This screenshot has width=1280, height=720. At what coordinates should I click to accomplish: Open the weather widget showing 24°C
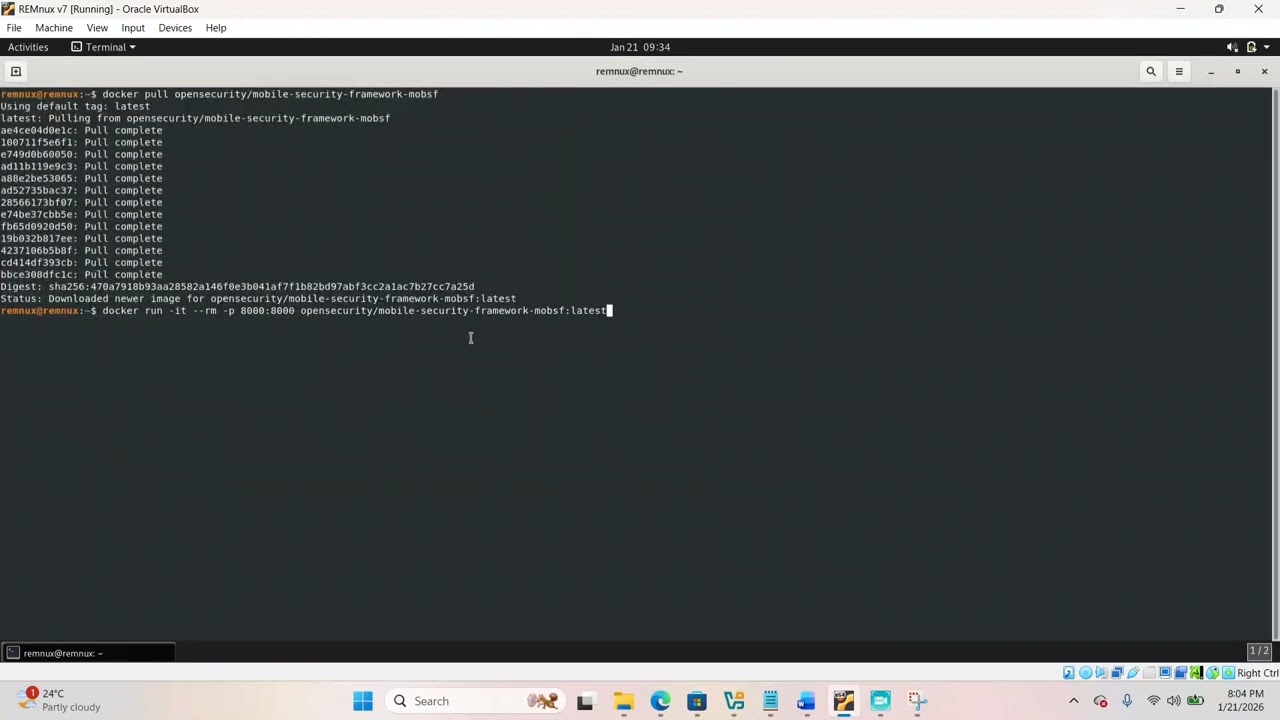60,700
